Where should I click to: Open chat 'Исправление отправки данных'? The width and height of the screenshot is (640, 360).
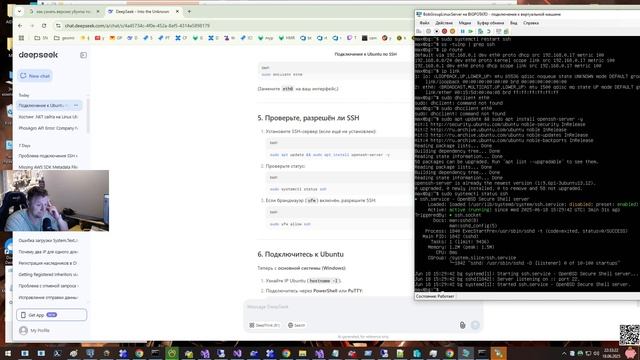48,298
